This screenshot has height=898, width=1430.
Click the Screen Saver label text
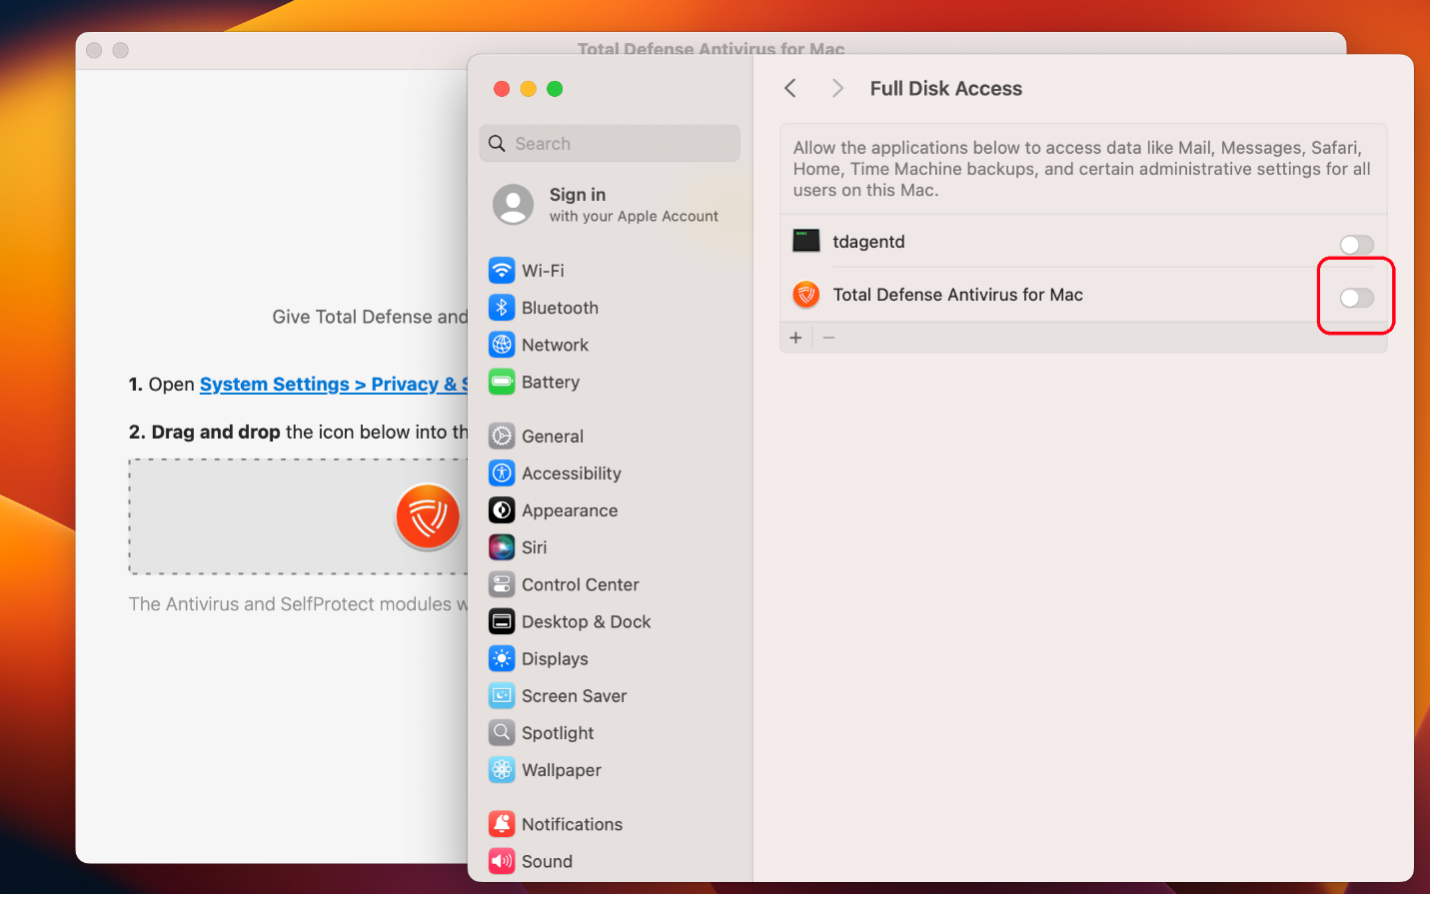pyautogui.click(x=574, y=695)
